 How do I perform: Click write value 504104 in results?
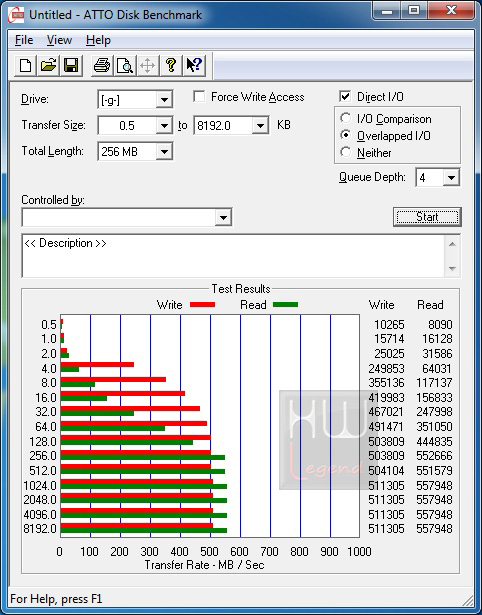[x=386, y=470]
